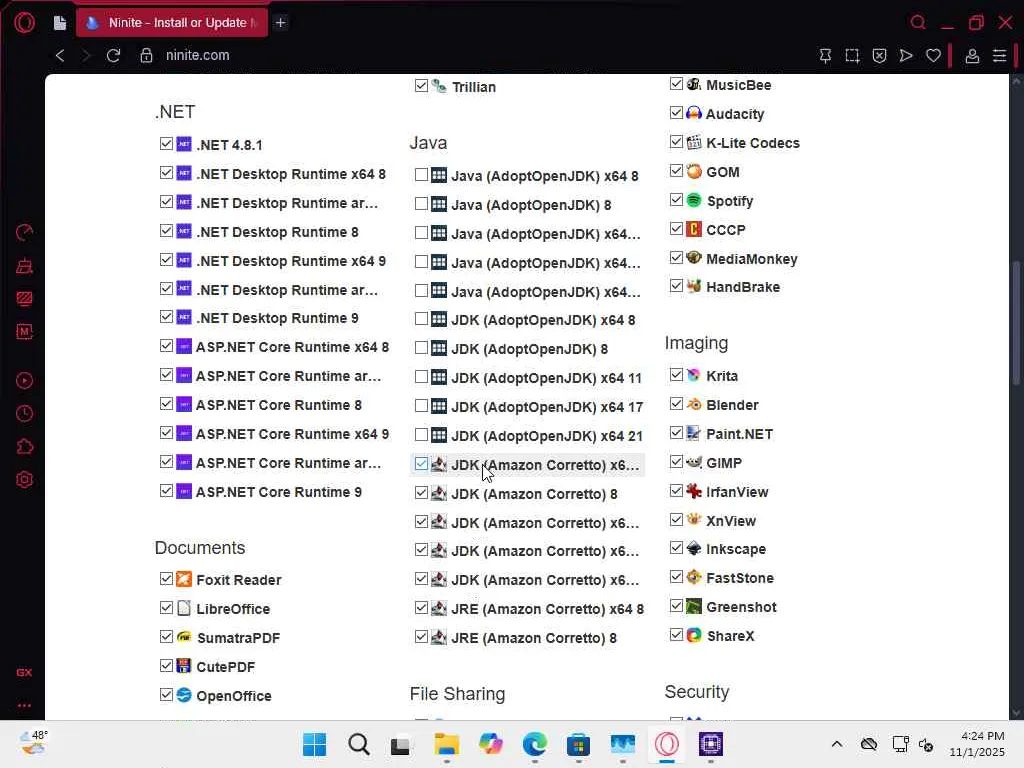Screen dimensions: 1024x768
Task: Uncheck the LibreOffice checkbox
Action: 167,608
